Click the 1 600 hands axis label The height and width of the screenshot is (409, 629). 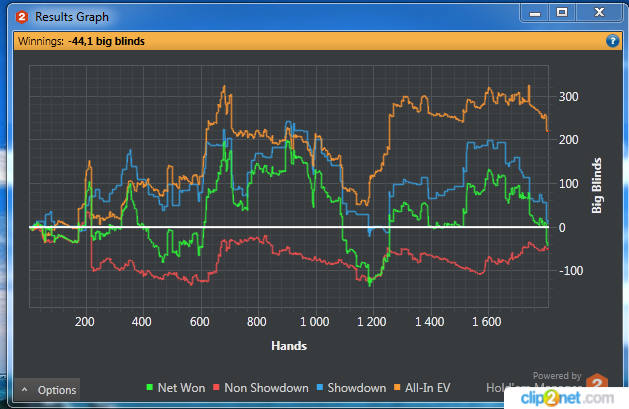tap(487, 322)
